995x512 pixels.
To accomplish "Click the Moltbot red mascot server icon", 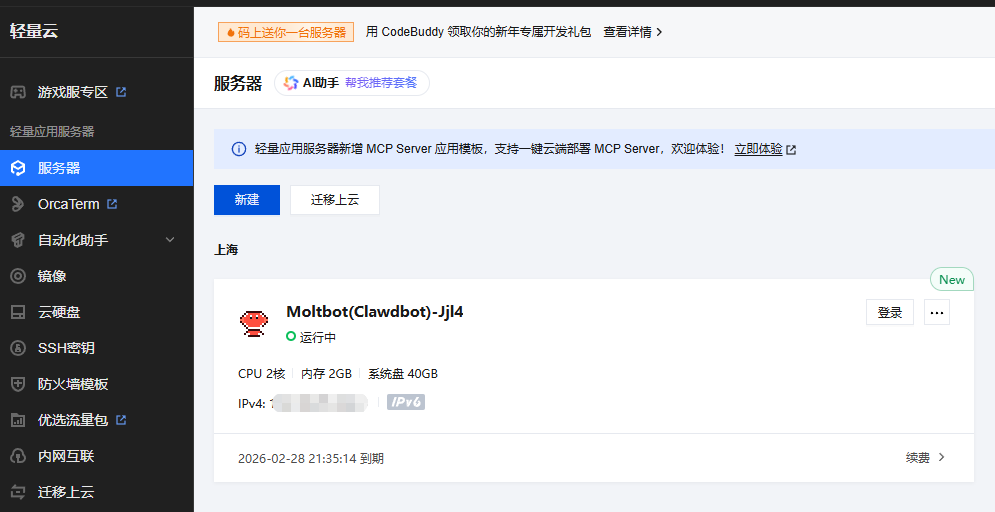I will click(253, 322).
